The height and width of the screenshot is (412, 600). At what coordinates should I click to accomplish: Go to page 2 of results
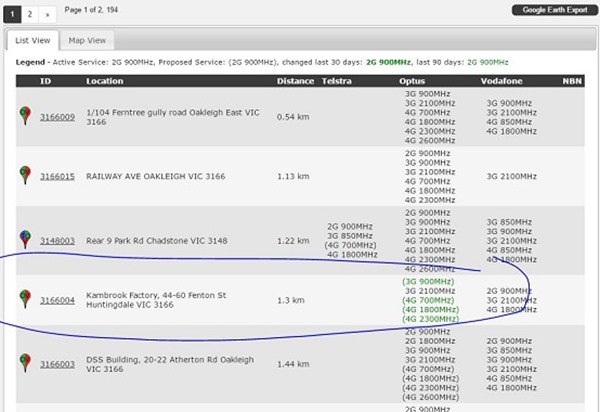pos(30,15)
